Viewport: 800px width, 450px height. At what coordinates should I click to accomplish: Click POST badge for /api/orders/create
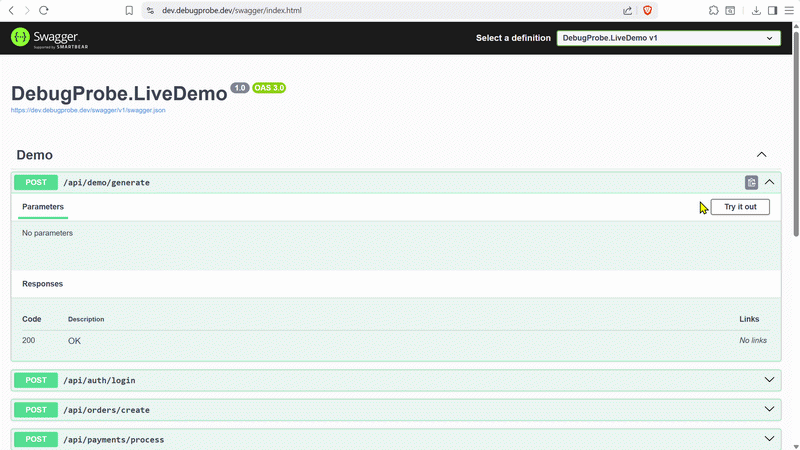36,410
